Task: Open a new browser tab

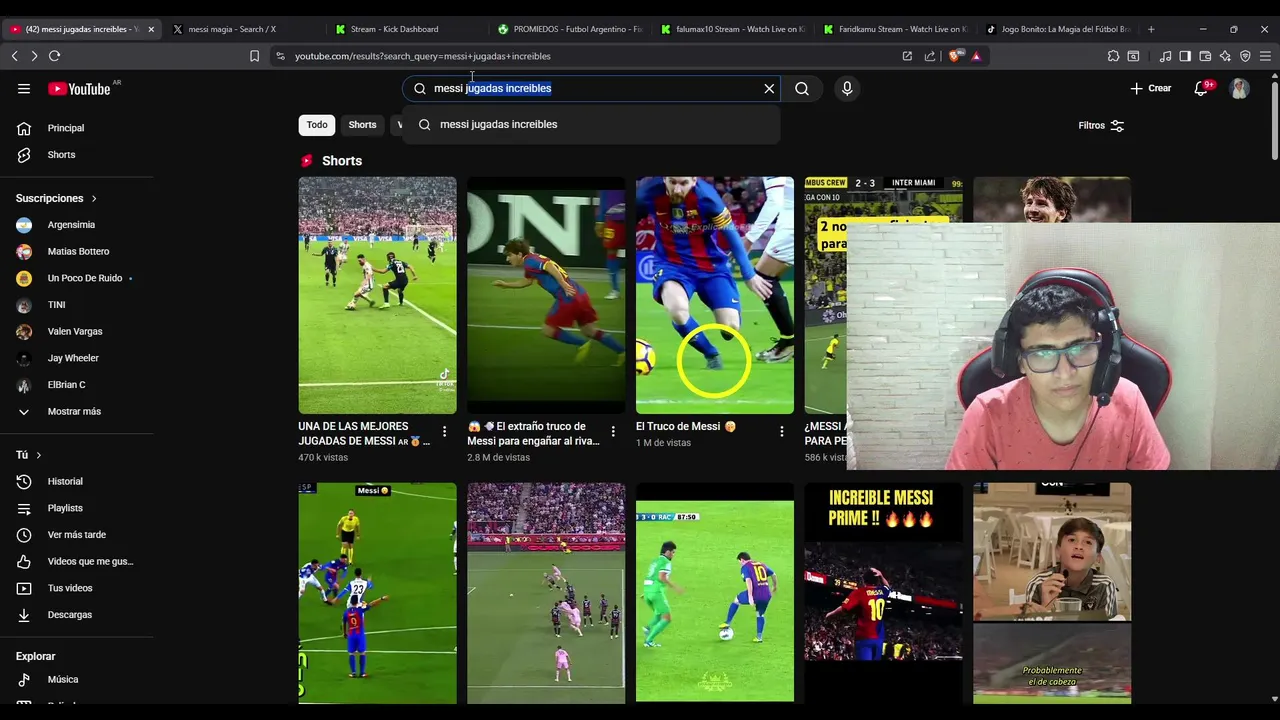Action: (x=1151, y=29)
